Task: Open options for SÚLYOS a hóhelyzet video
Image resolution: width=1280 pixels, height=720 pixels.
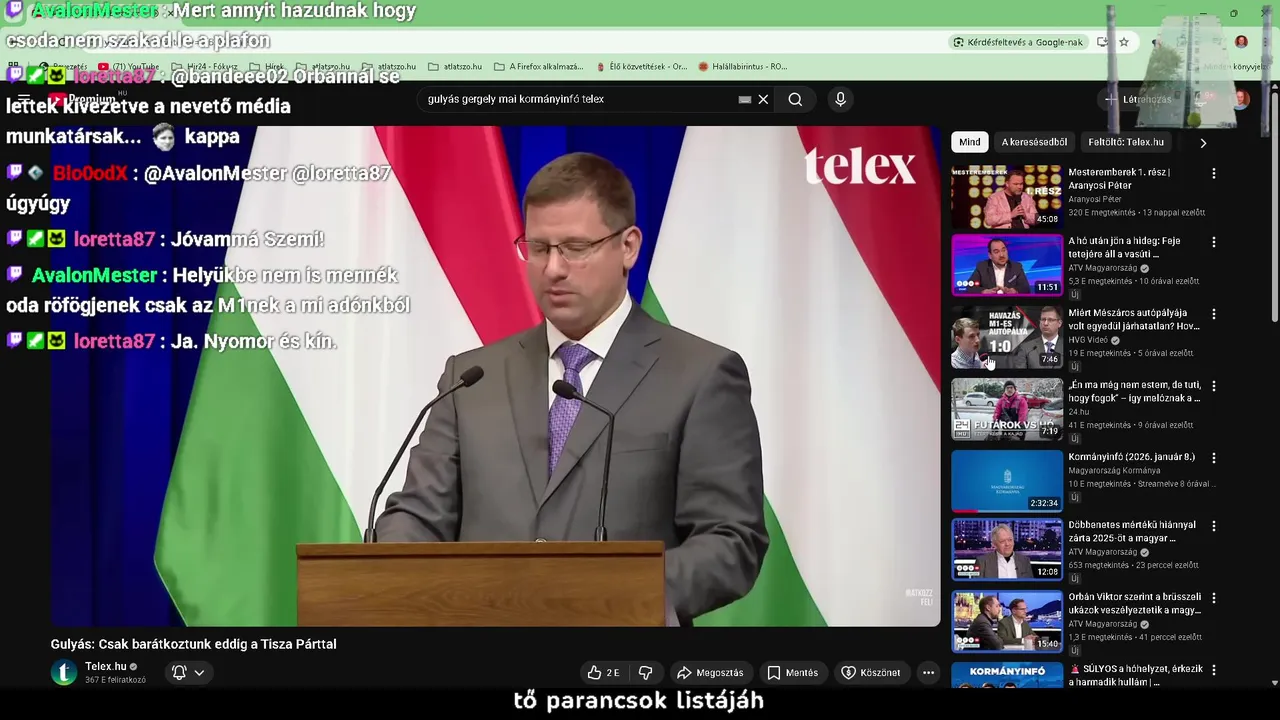Action: (x=1214, y=670)
